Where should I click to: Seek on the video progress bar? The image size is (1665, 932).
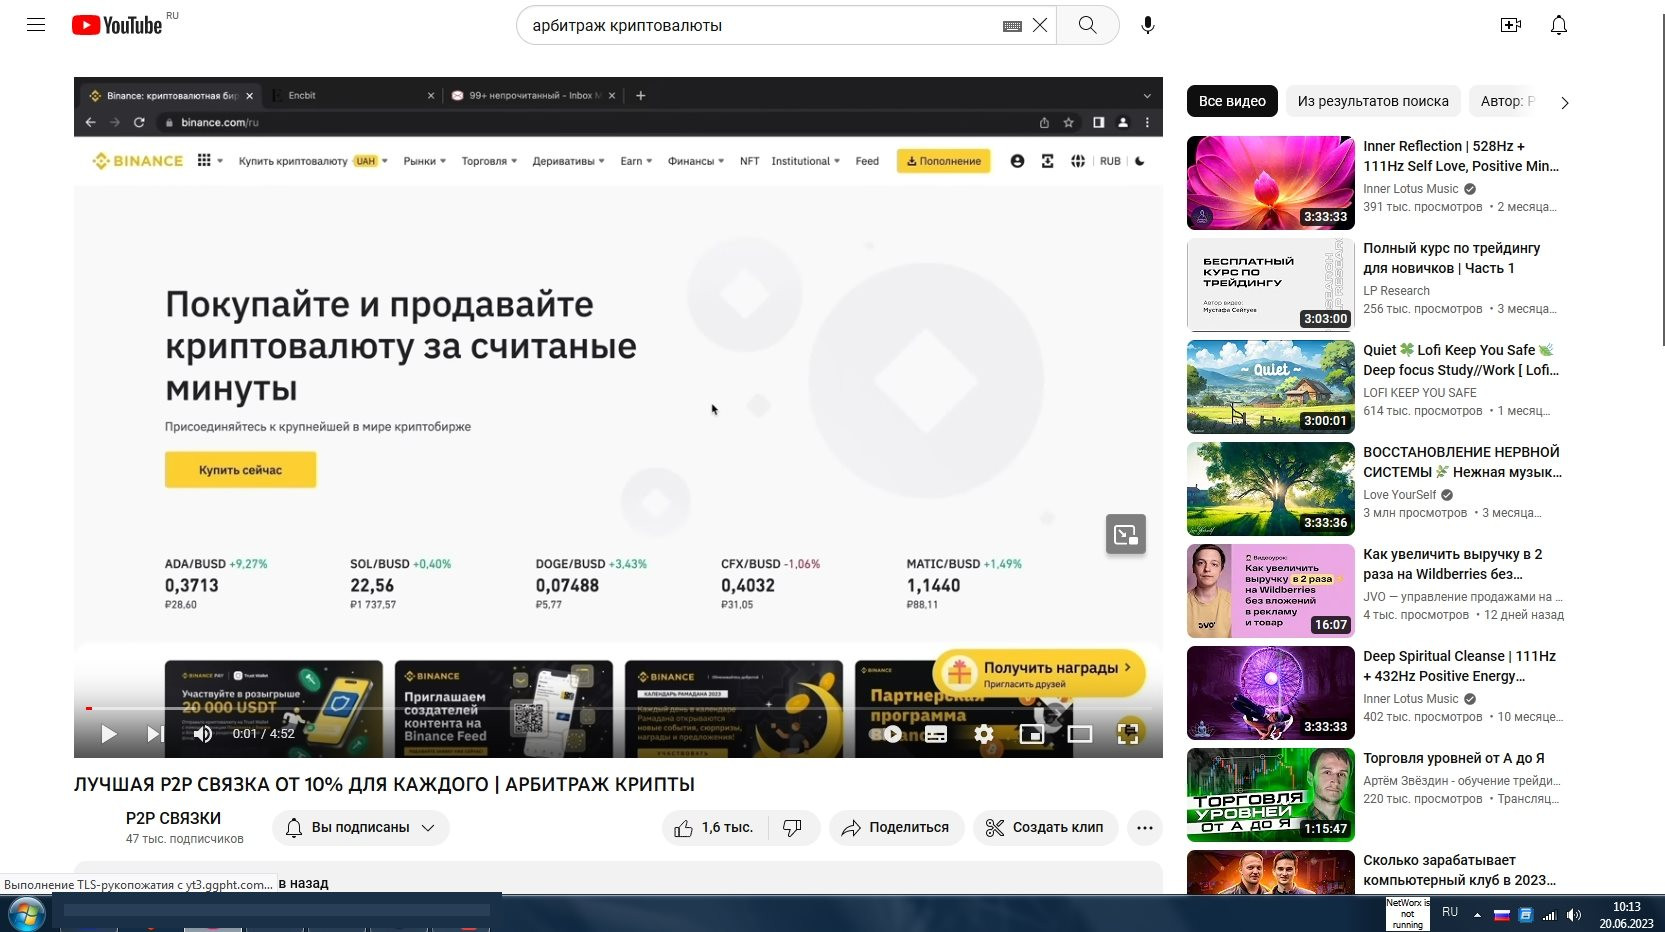coord(618,708)
